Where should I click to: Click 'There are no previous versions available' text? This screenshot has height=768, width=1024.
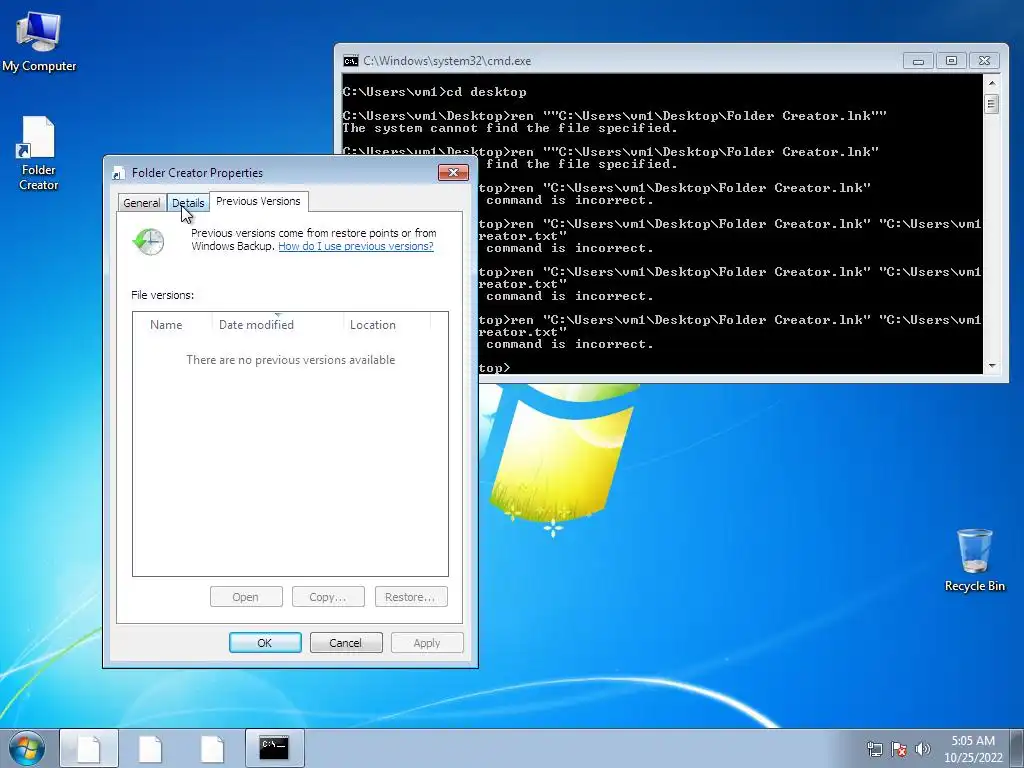click(x=291, y=360)
